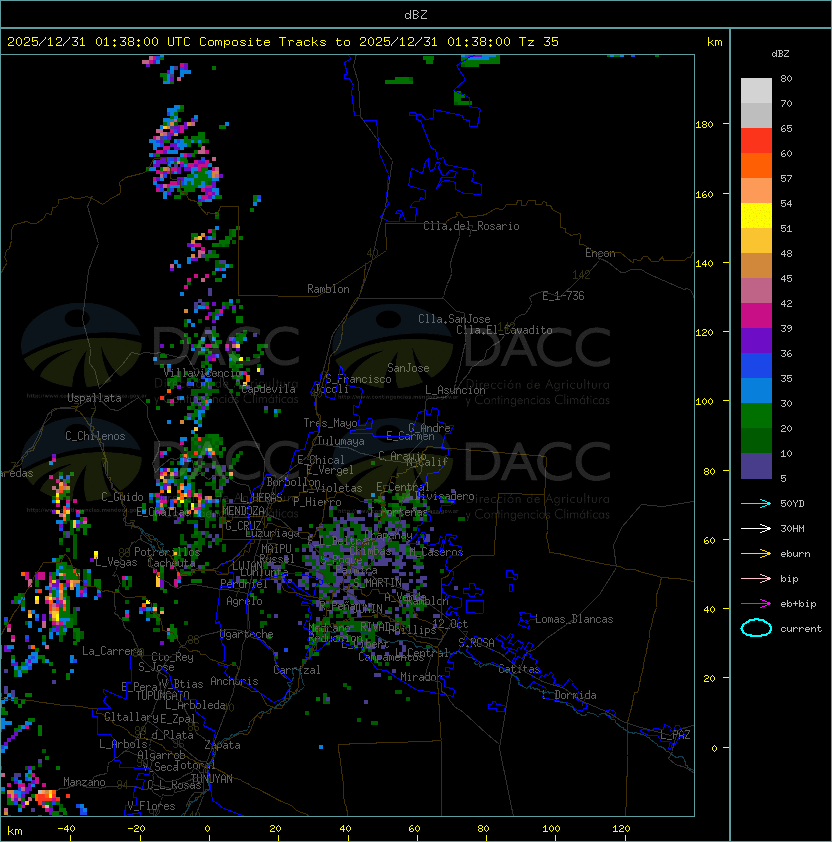Click the Catitas place label
Viewport: 832px width, 842px height.
click(519, 669)
